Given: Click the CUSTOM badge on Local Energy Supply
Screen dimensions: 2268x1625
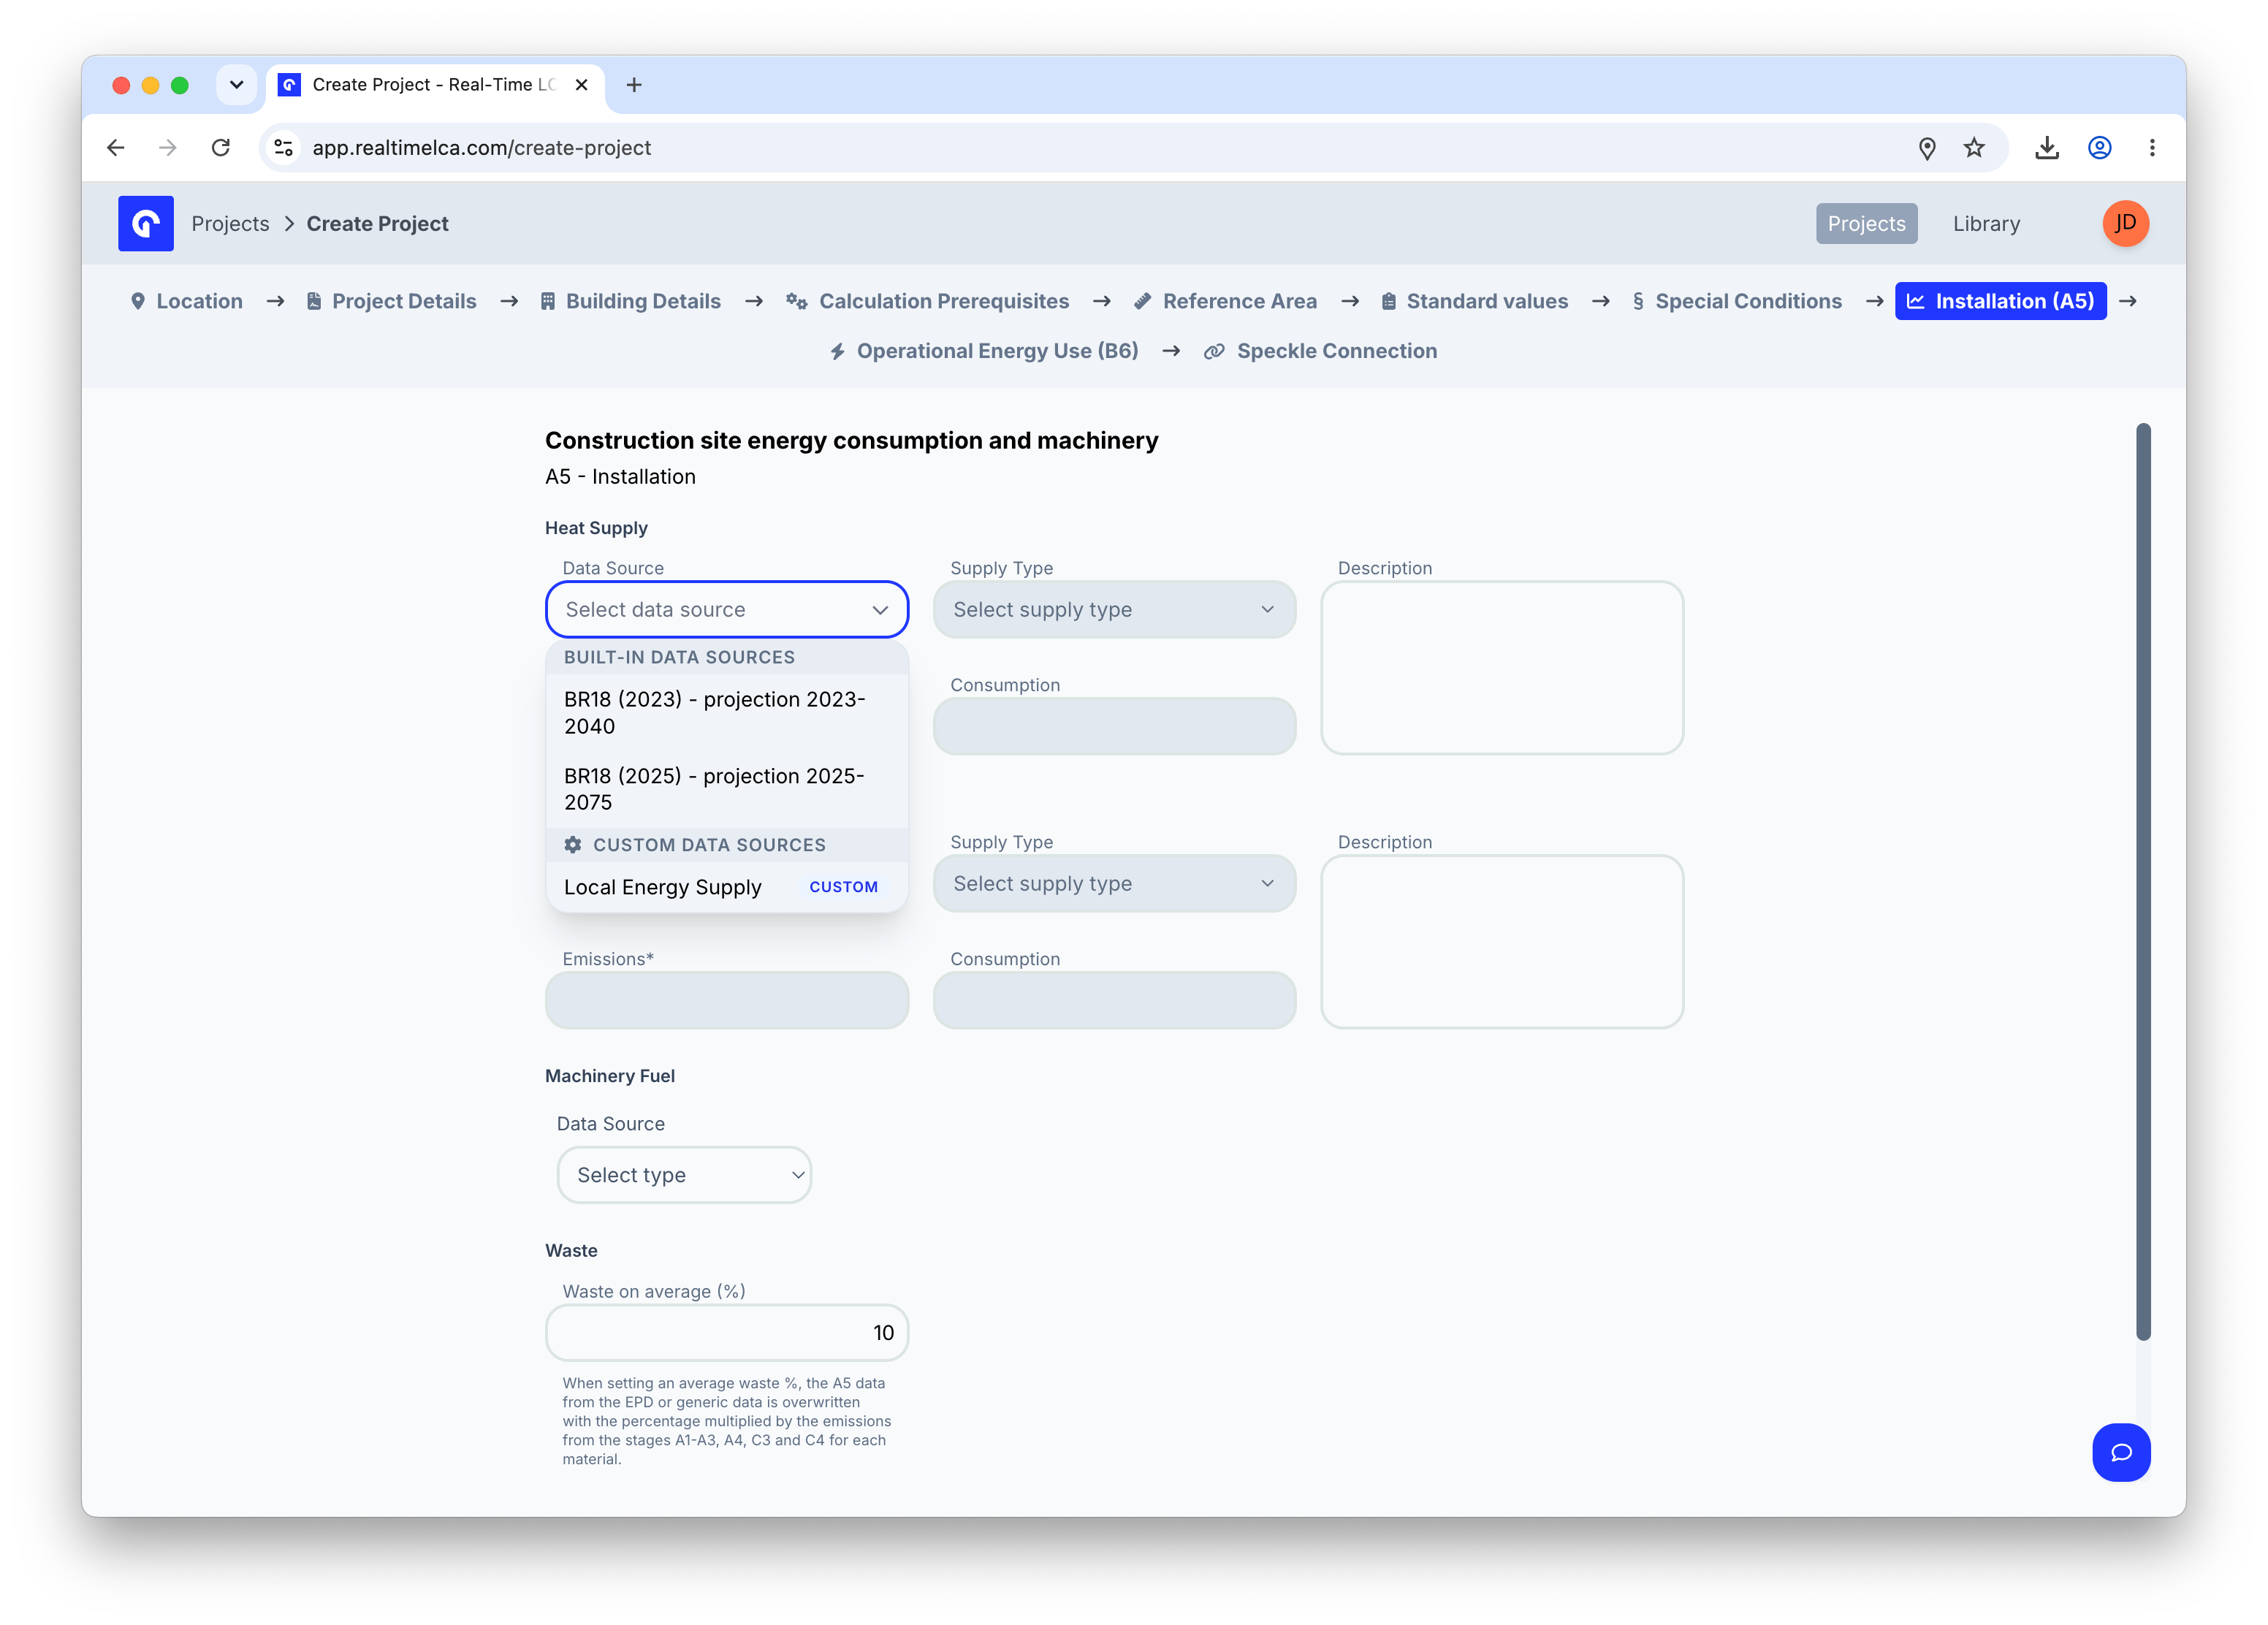Looking at the screenshot, I should (843, 887).
